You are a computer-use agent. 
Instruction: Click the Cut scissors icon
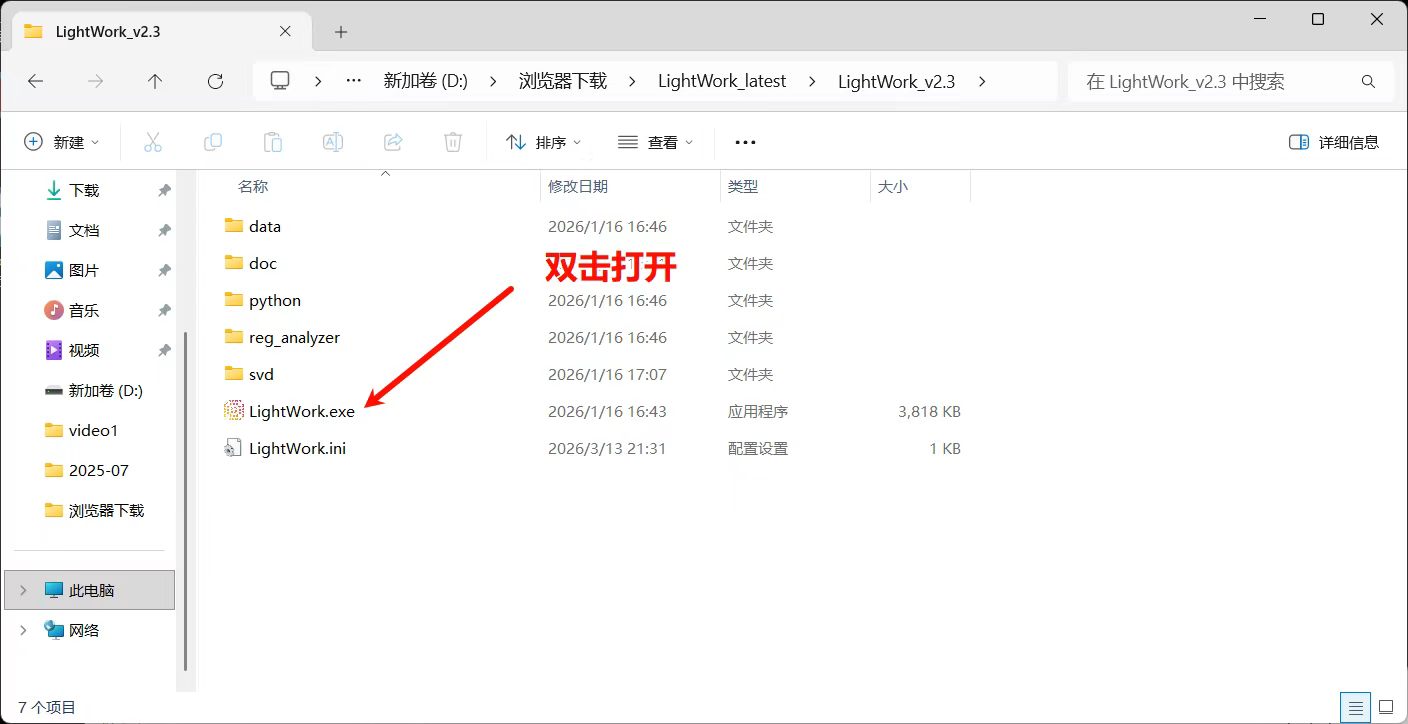point(153,142)
